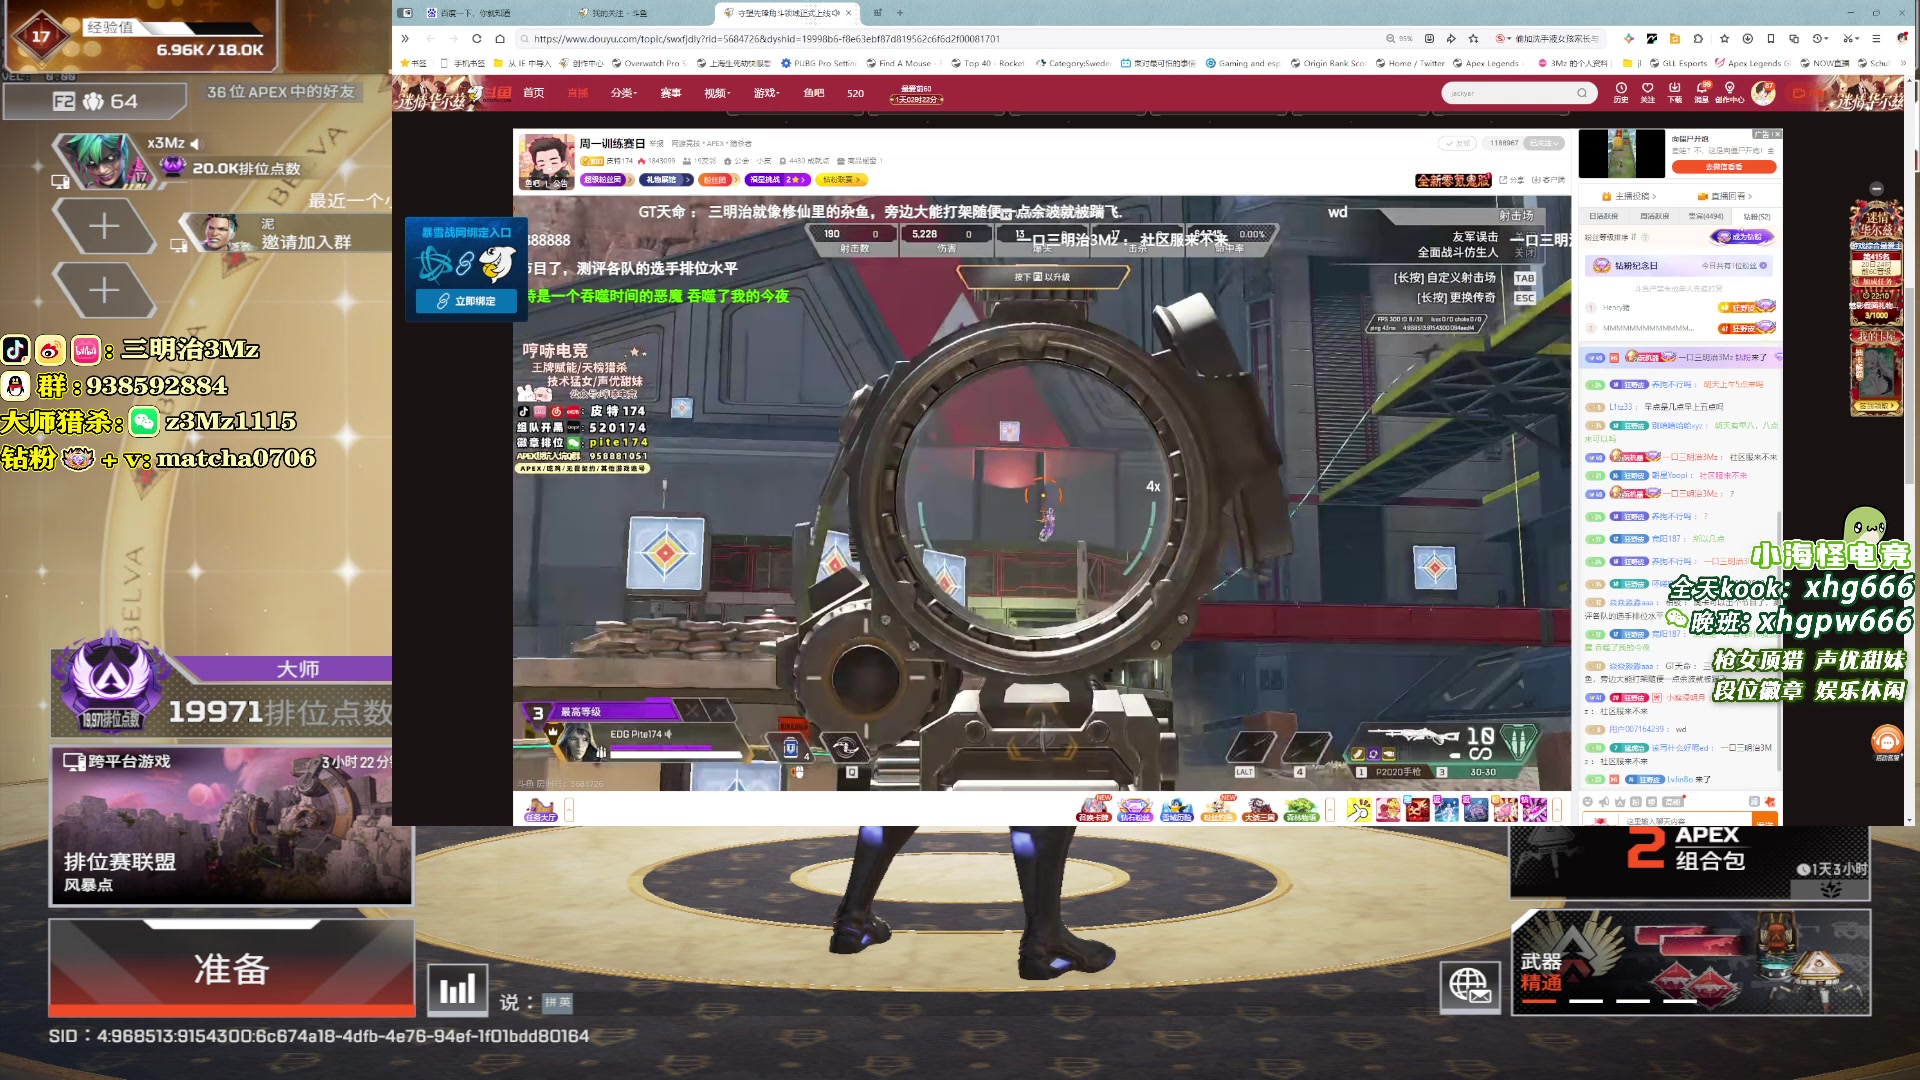
Task: Go to the browser home page
Action: tap(500, 39)
